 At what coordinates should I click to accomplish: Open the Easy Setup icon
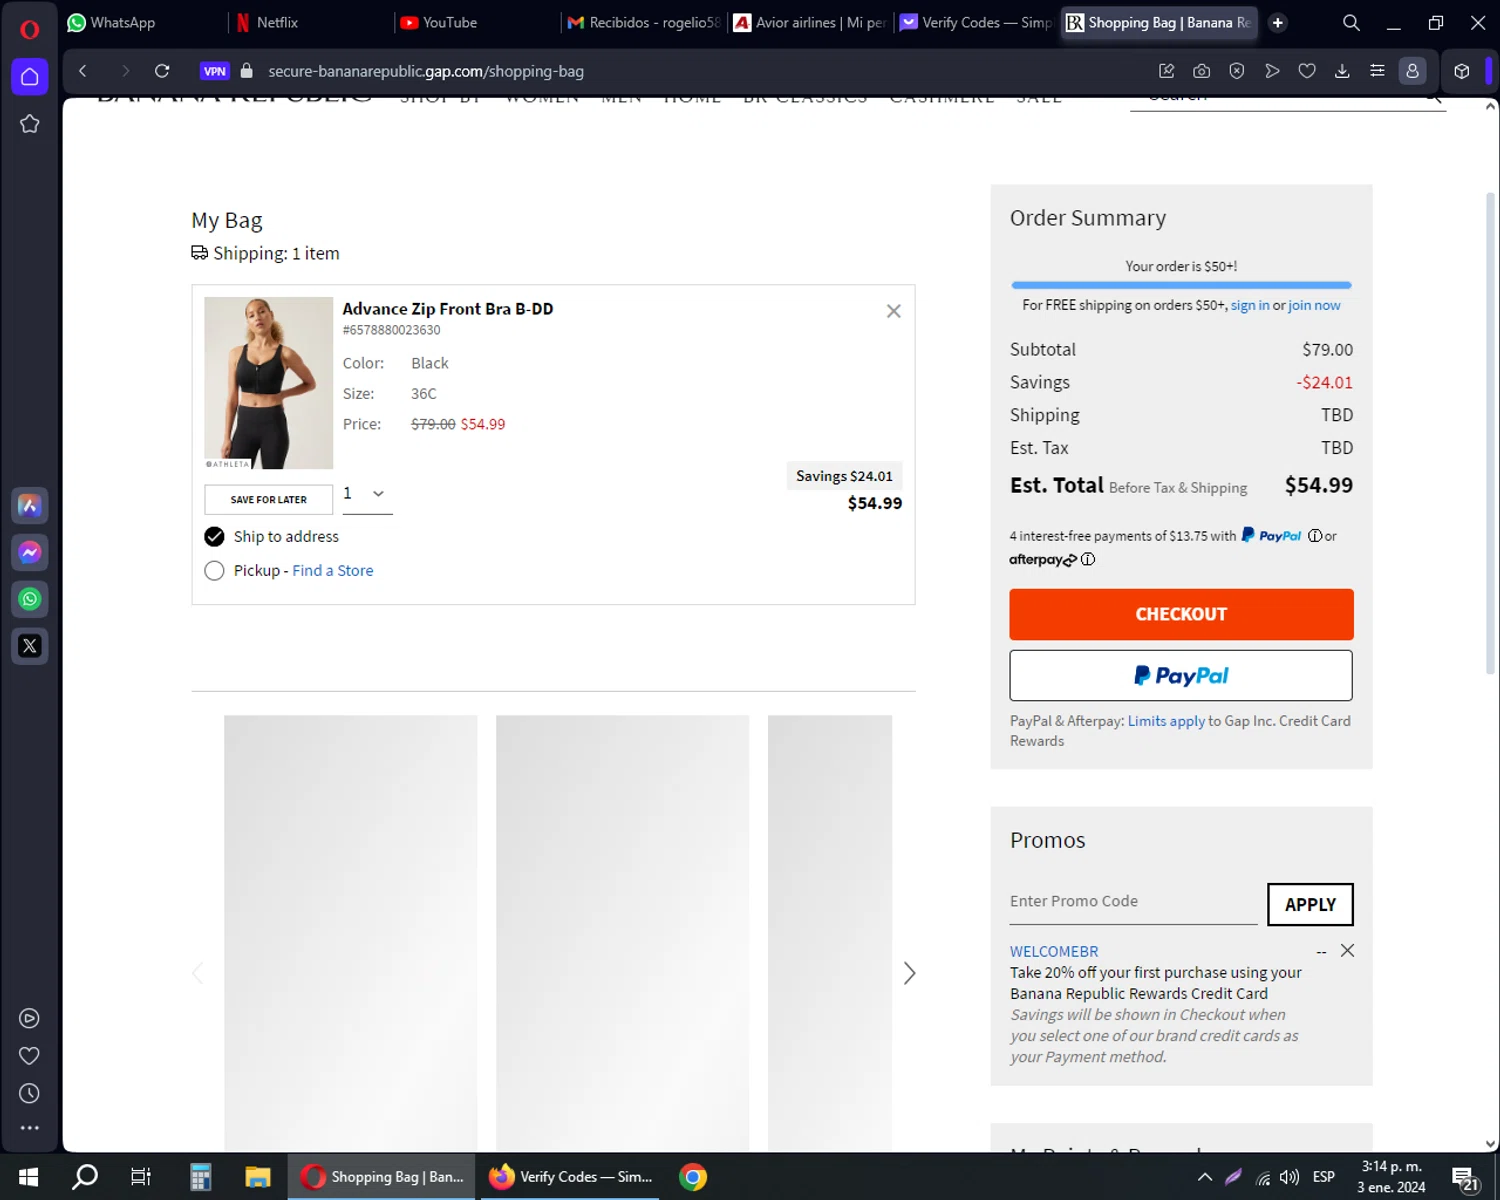1377,71
